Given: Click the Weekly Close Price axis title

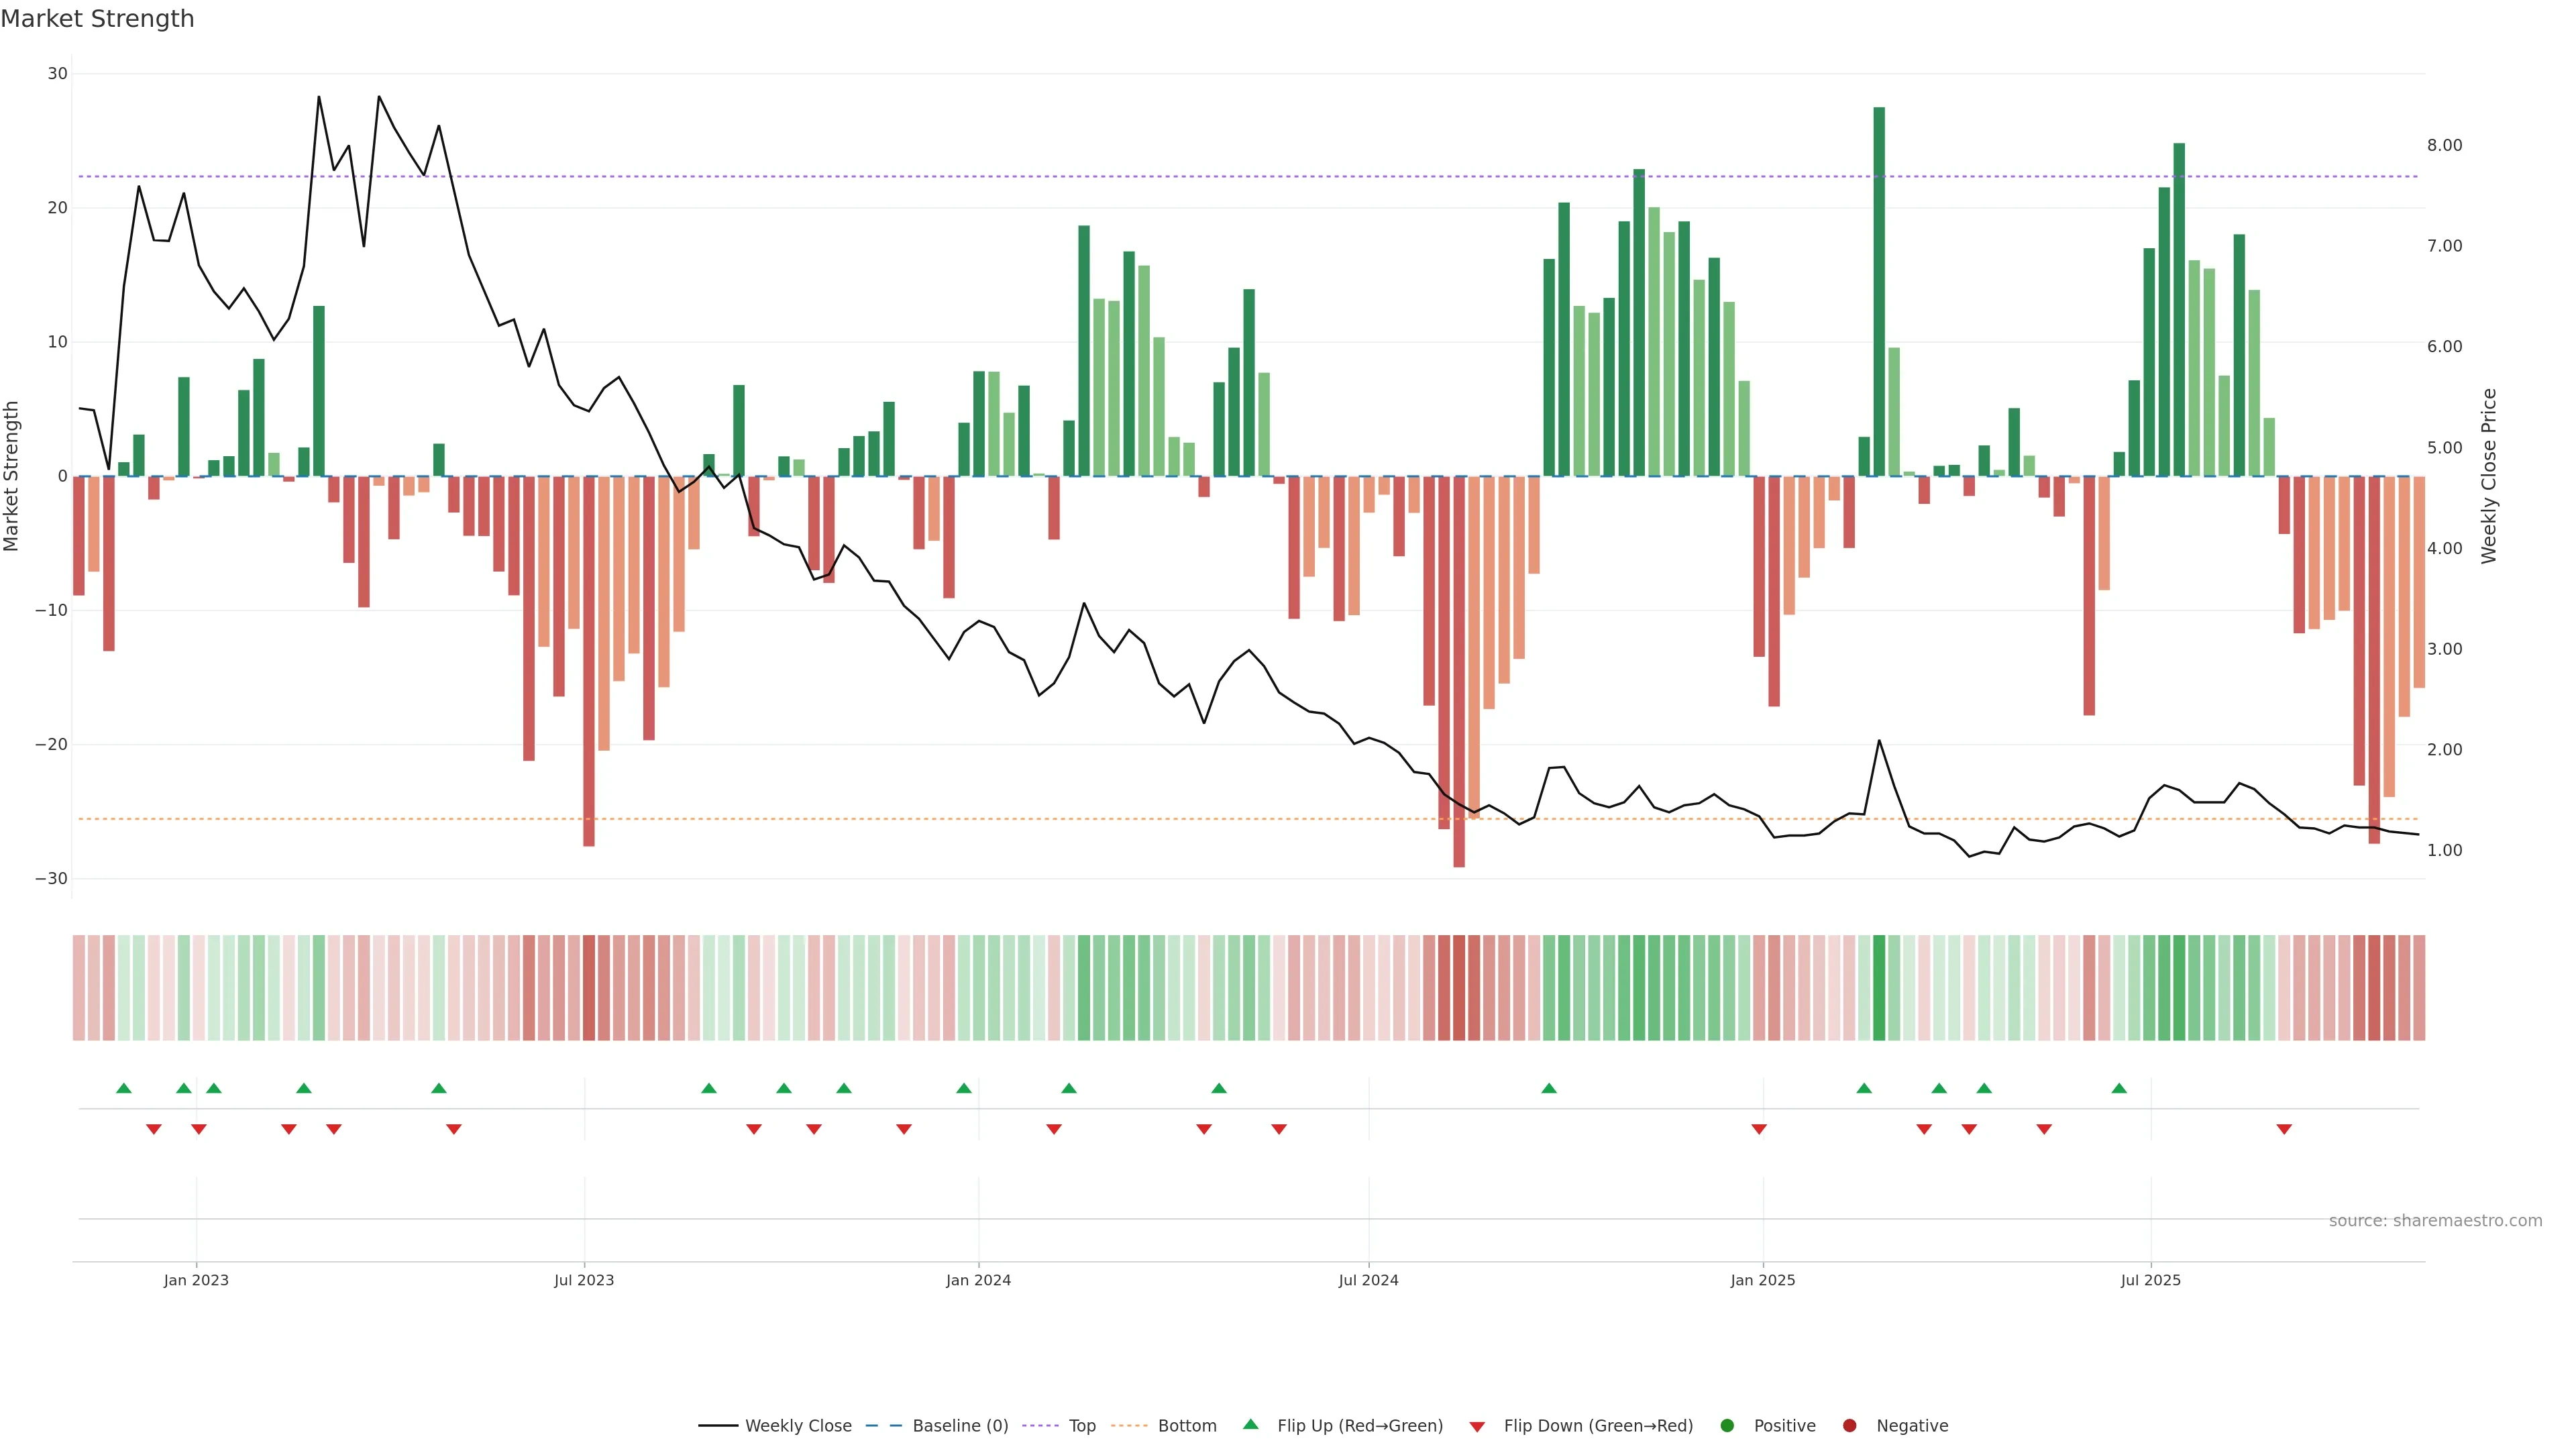Looking at the screenshot, I should (2489, 476).
